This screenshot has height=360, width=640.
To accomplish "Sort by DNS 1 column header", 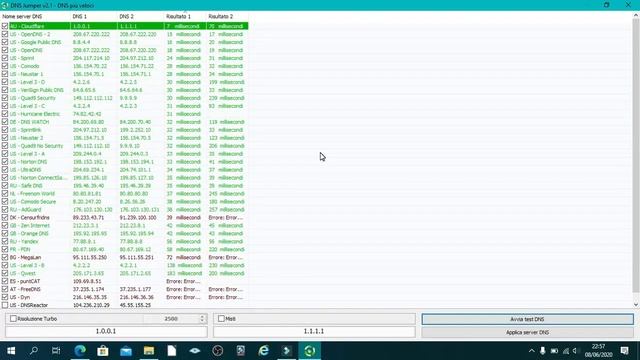I will coord(93,16).
